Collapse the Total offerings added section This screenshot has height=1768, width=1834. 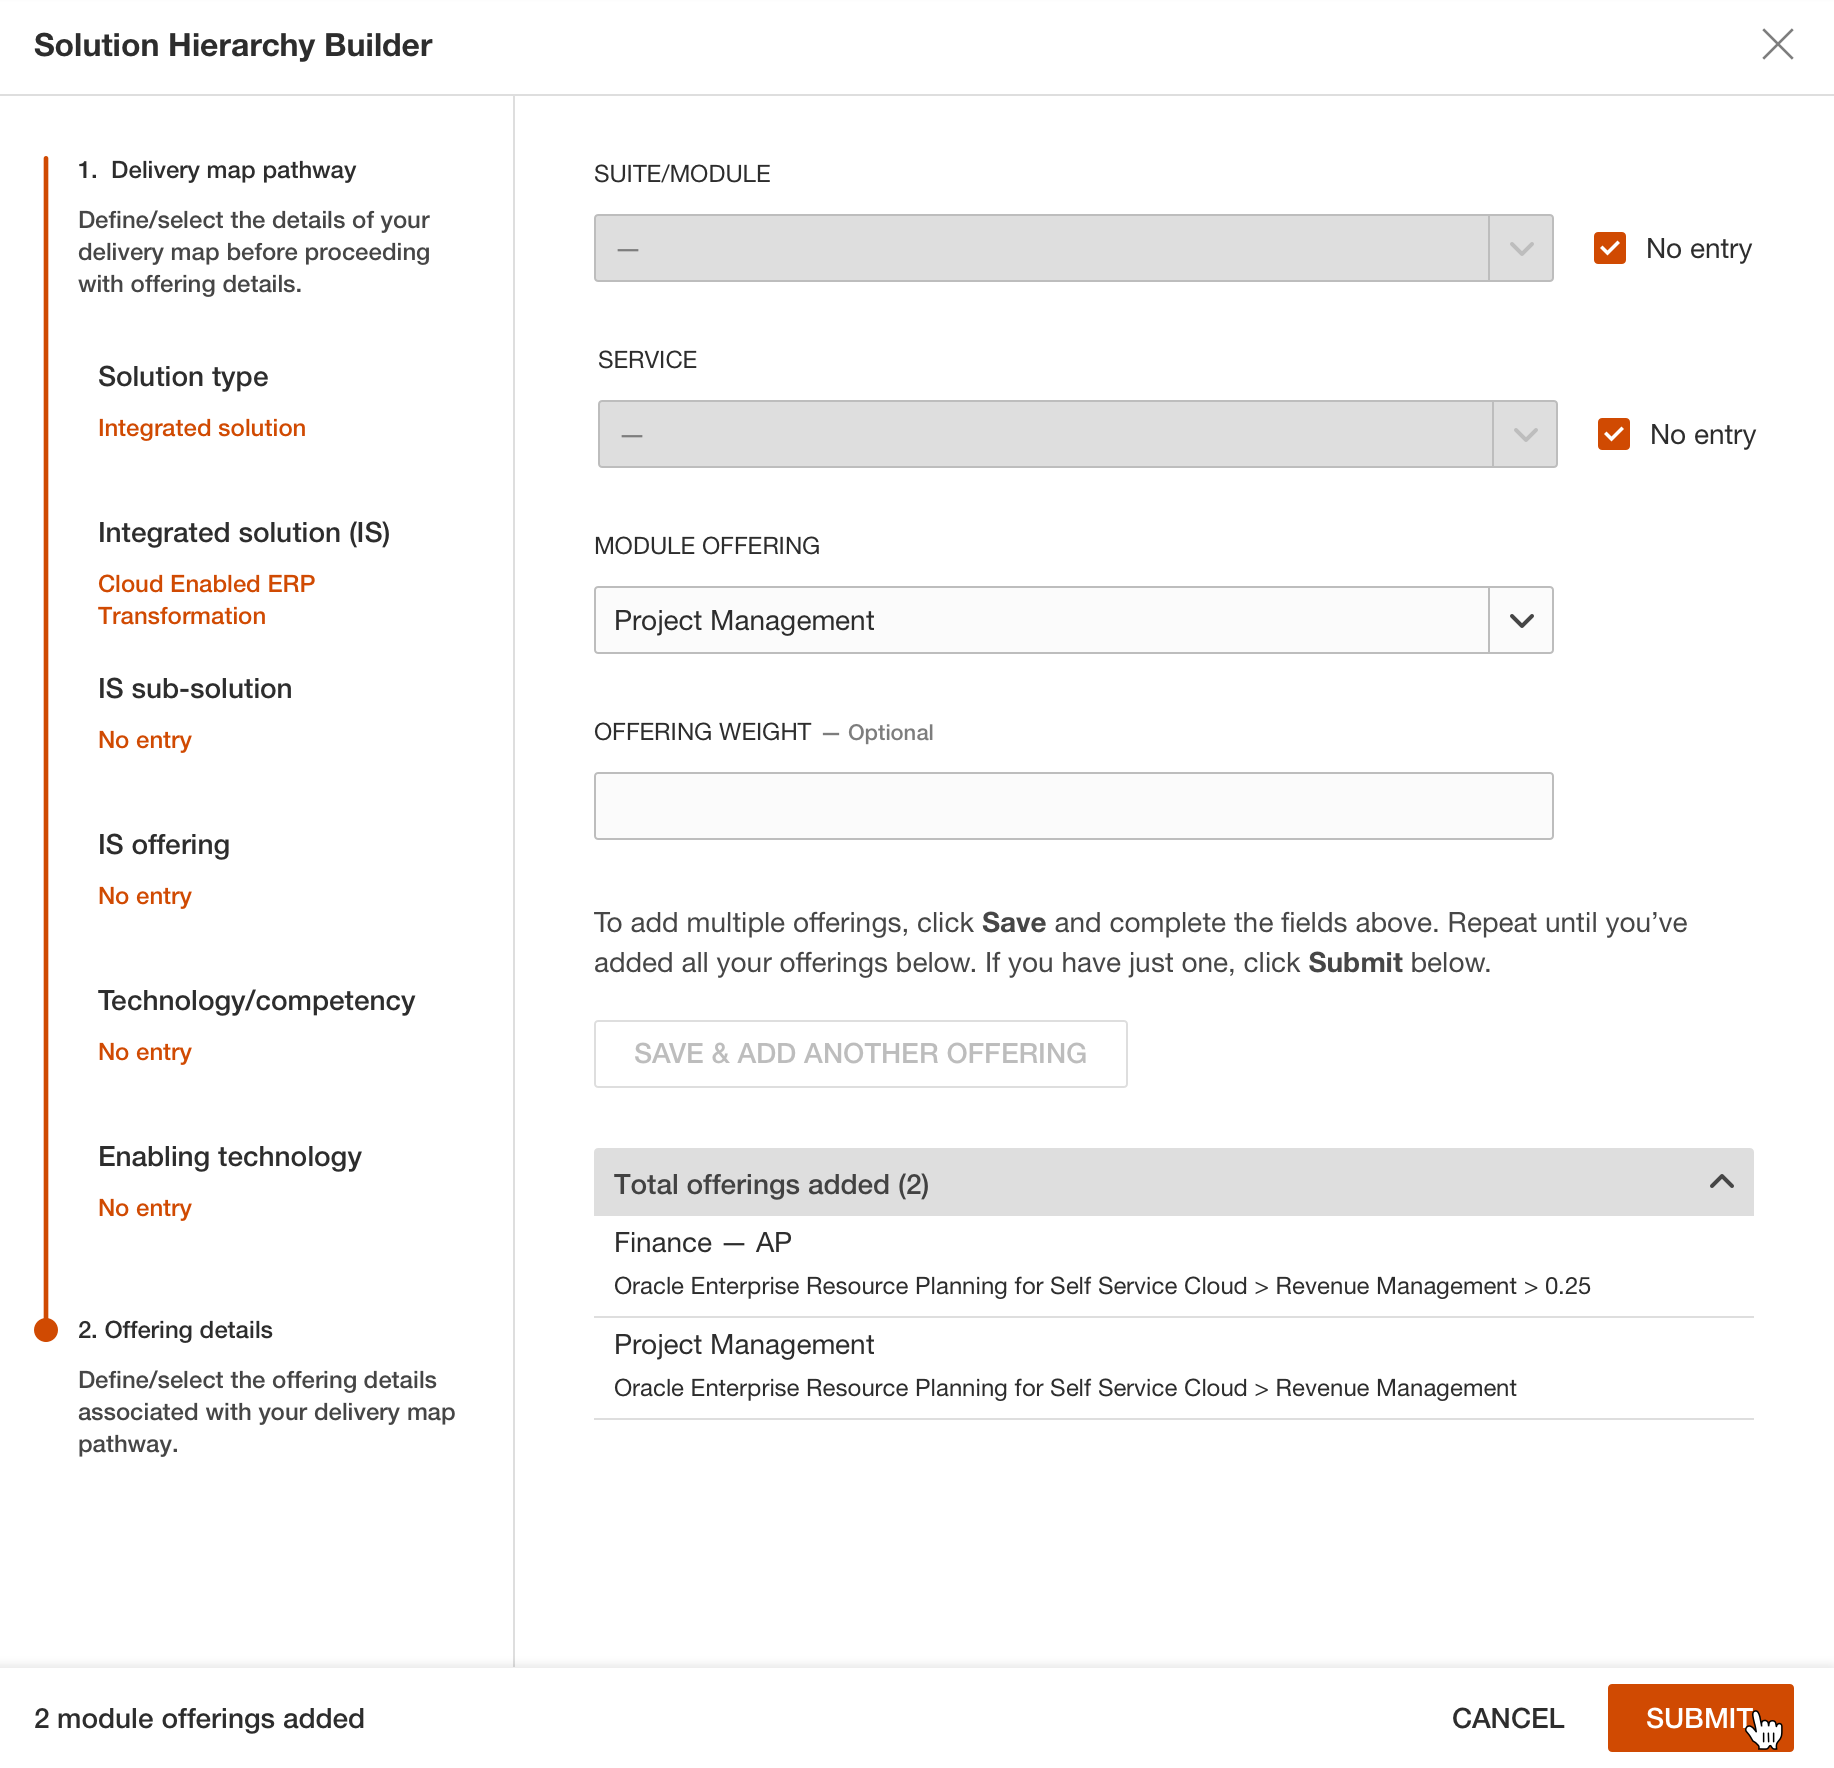(1721, 1182)
